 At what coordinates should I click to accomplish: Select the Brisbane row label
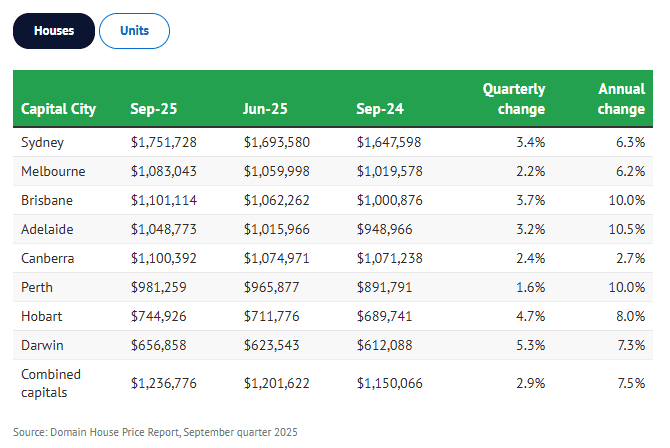46,200
